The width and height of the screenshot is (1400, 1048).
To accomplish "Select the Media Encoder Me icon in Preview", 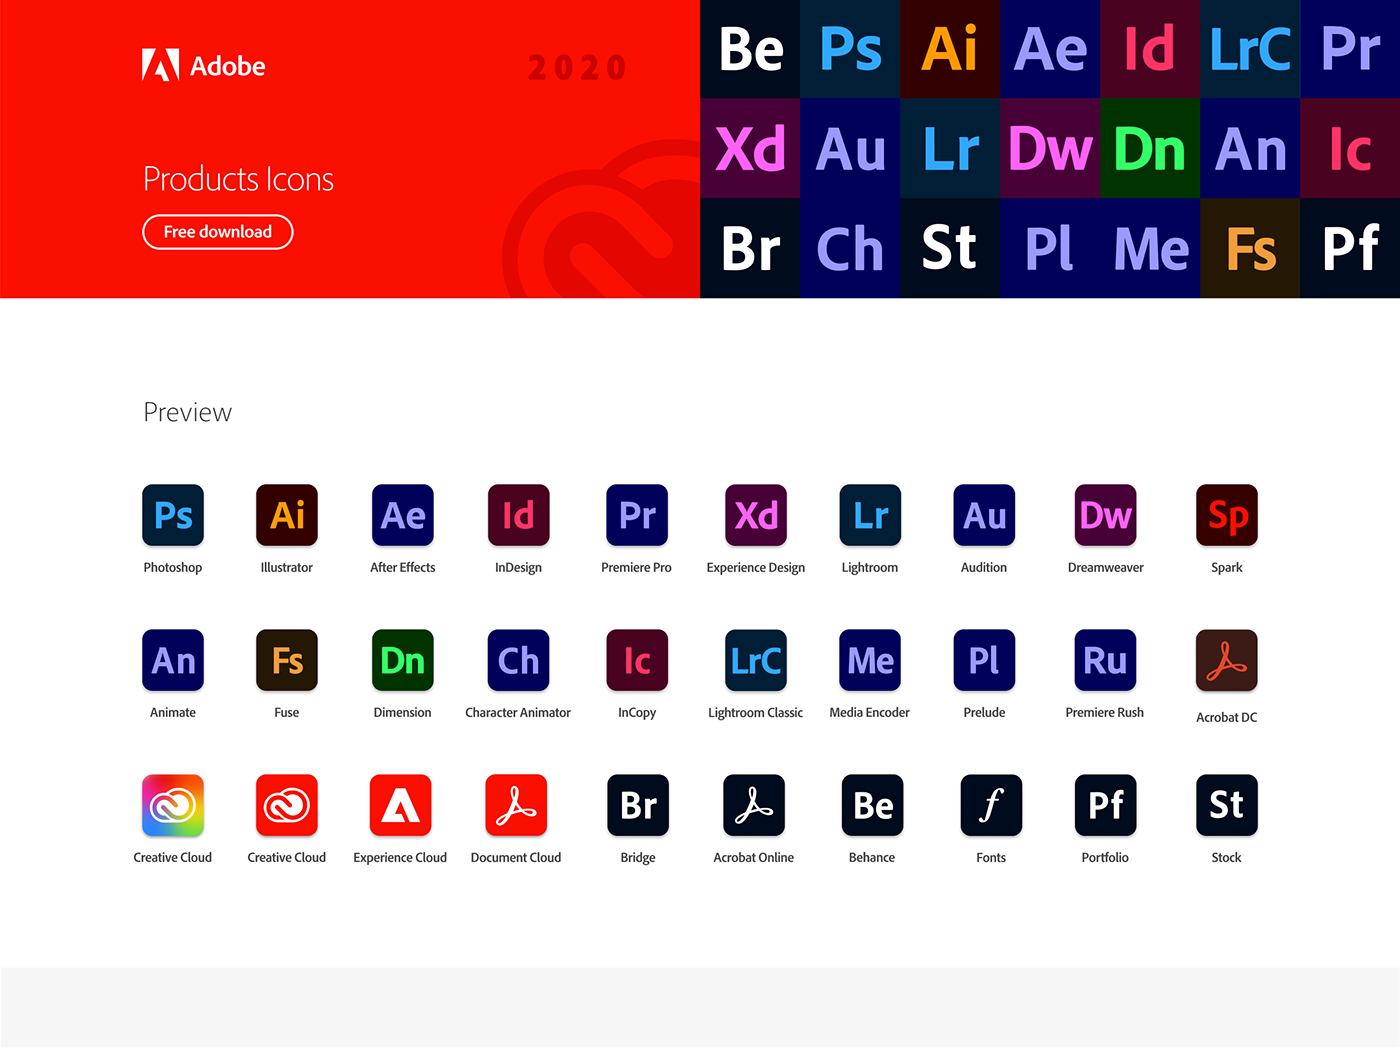I will point(870,660).
